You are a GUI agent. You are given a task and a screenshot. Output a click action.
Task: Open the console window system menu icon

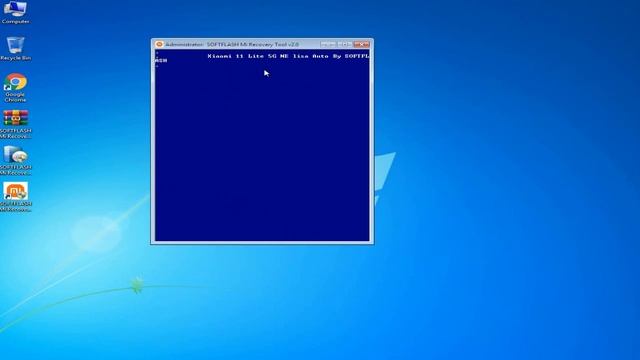pos(159,44)
